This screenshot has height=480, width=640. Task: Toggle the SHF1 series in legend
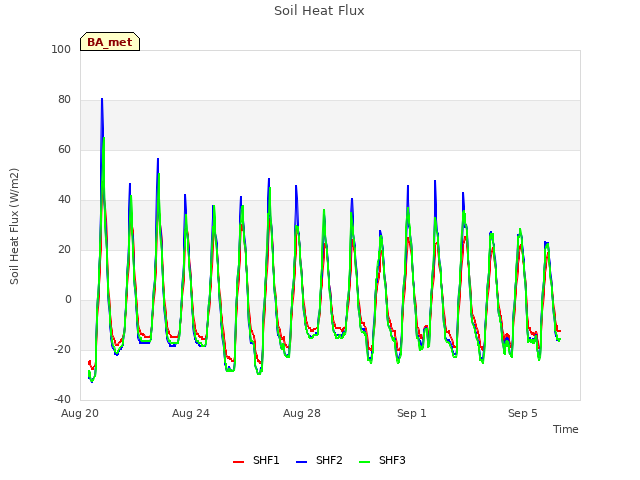click(x=256, y=460)
